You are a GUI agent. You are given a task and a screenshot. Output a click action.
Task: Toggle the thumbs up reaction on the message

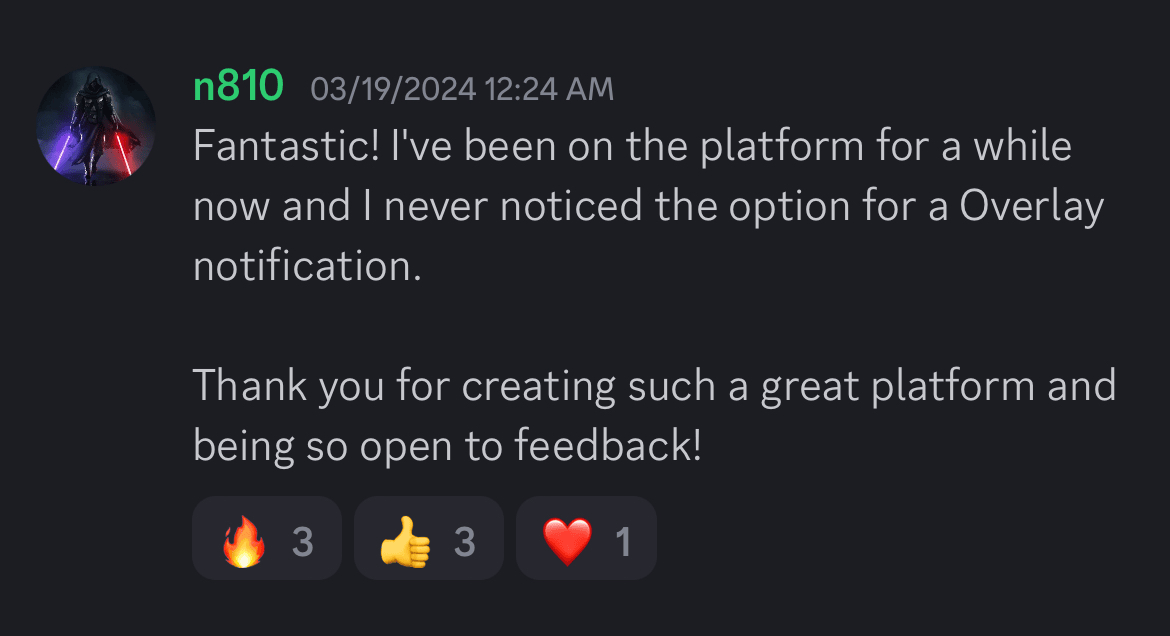click(428, 538)
